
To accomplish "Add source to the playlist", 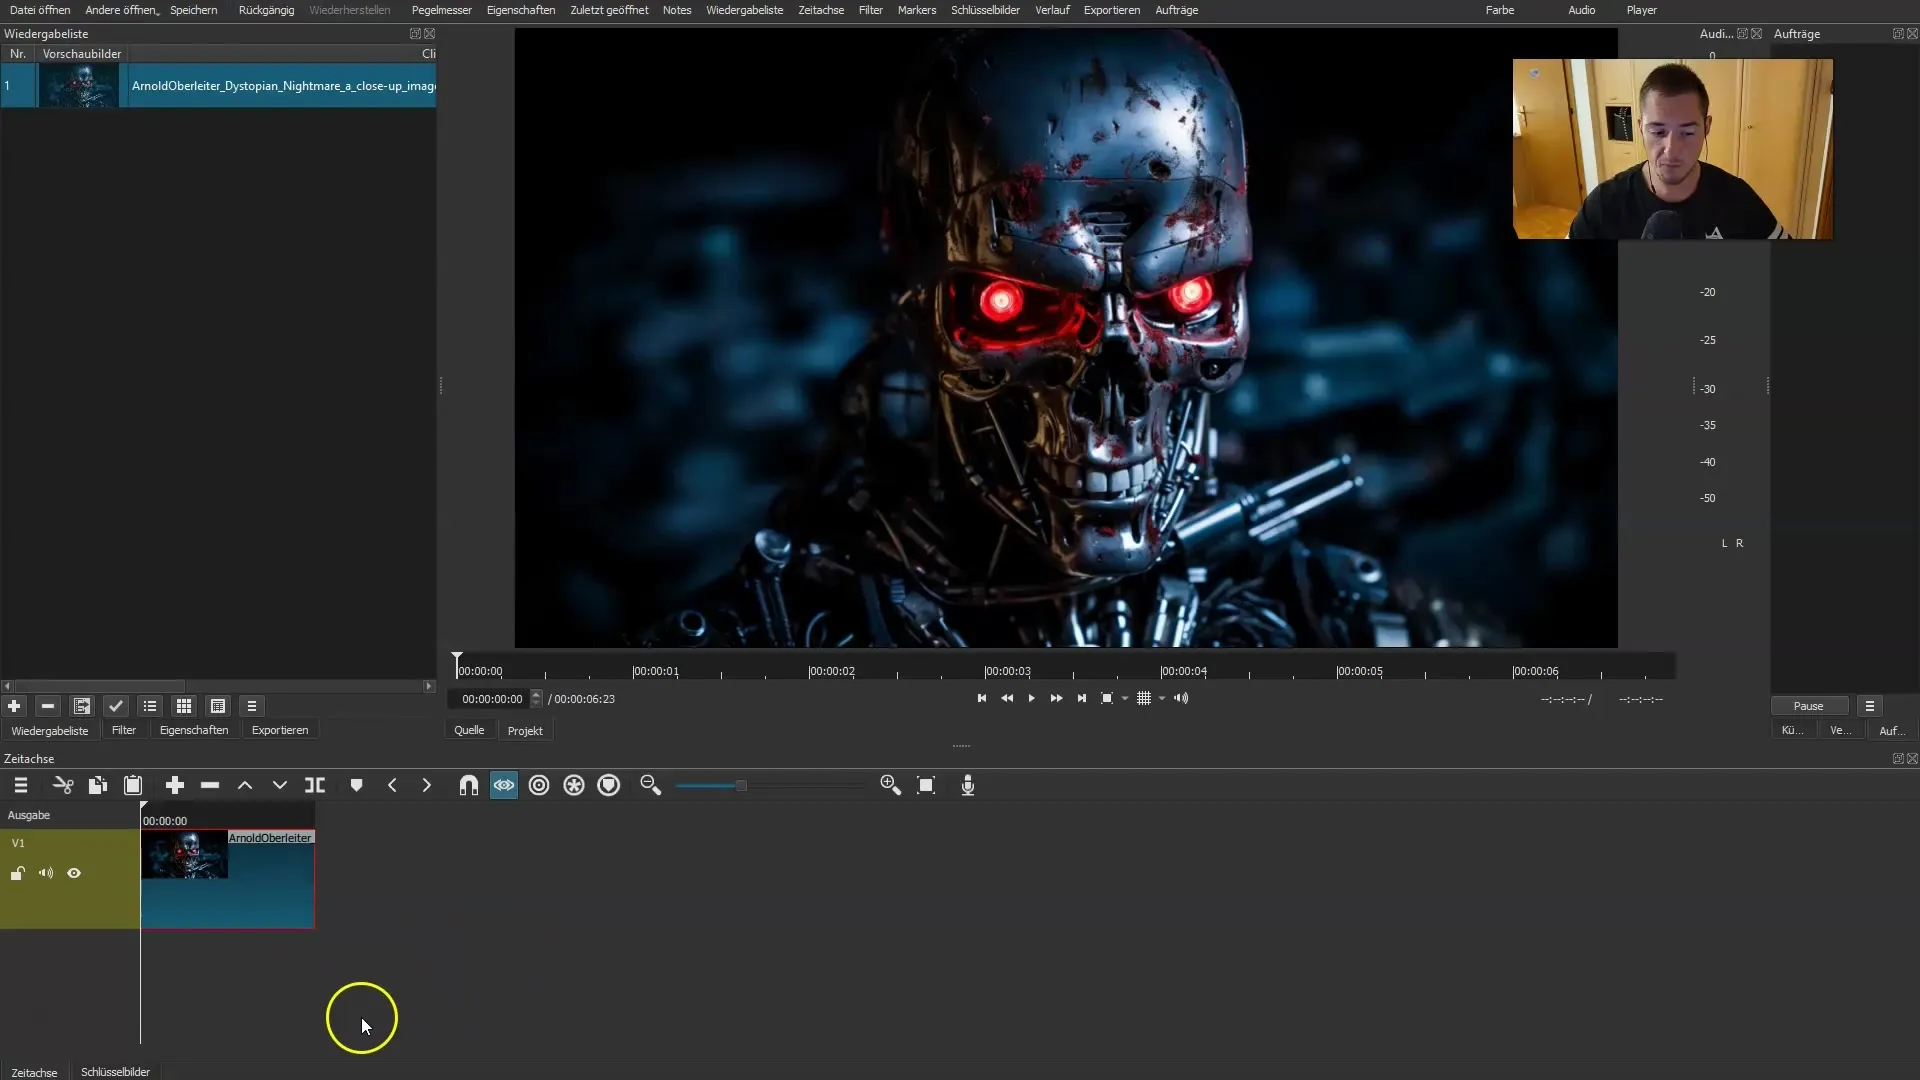I will 14,706.
